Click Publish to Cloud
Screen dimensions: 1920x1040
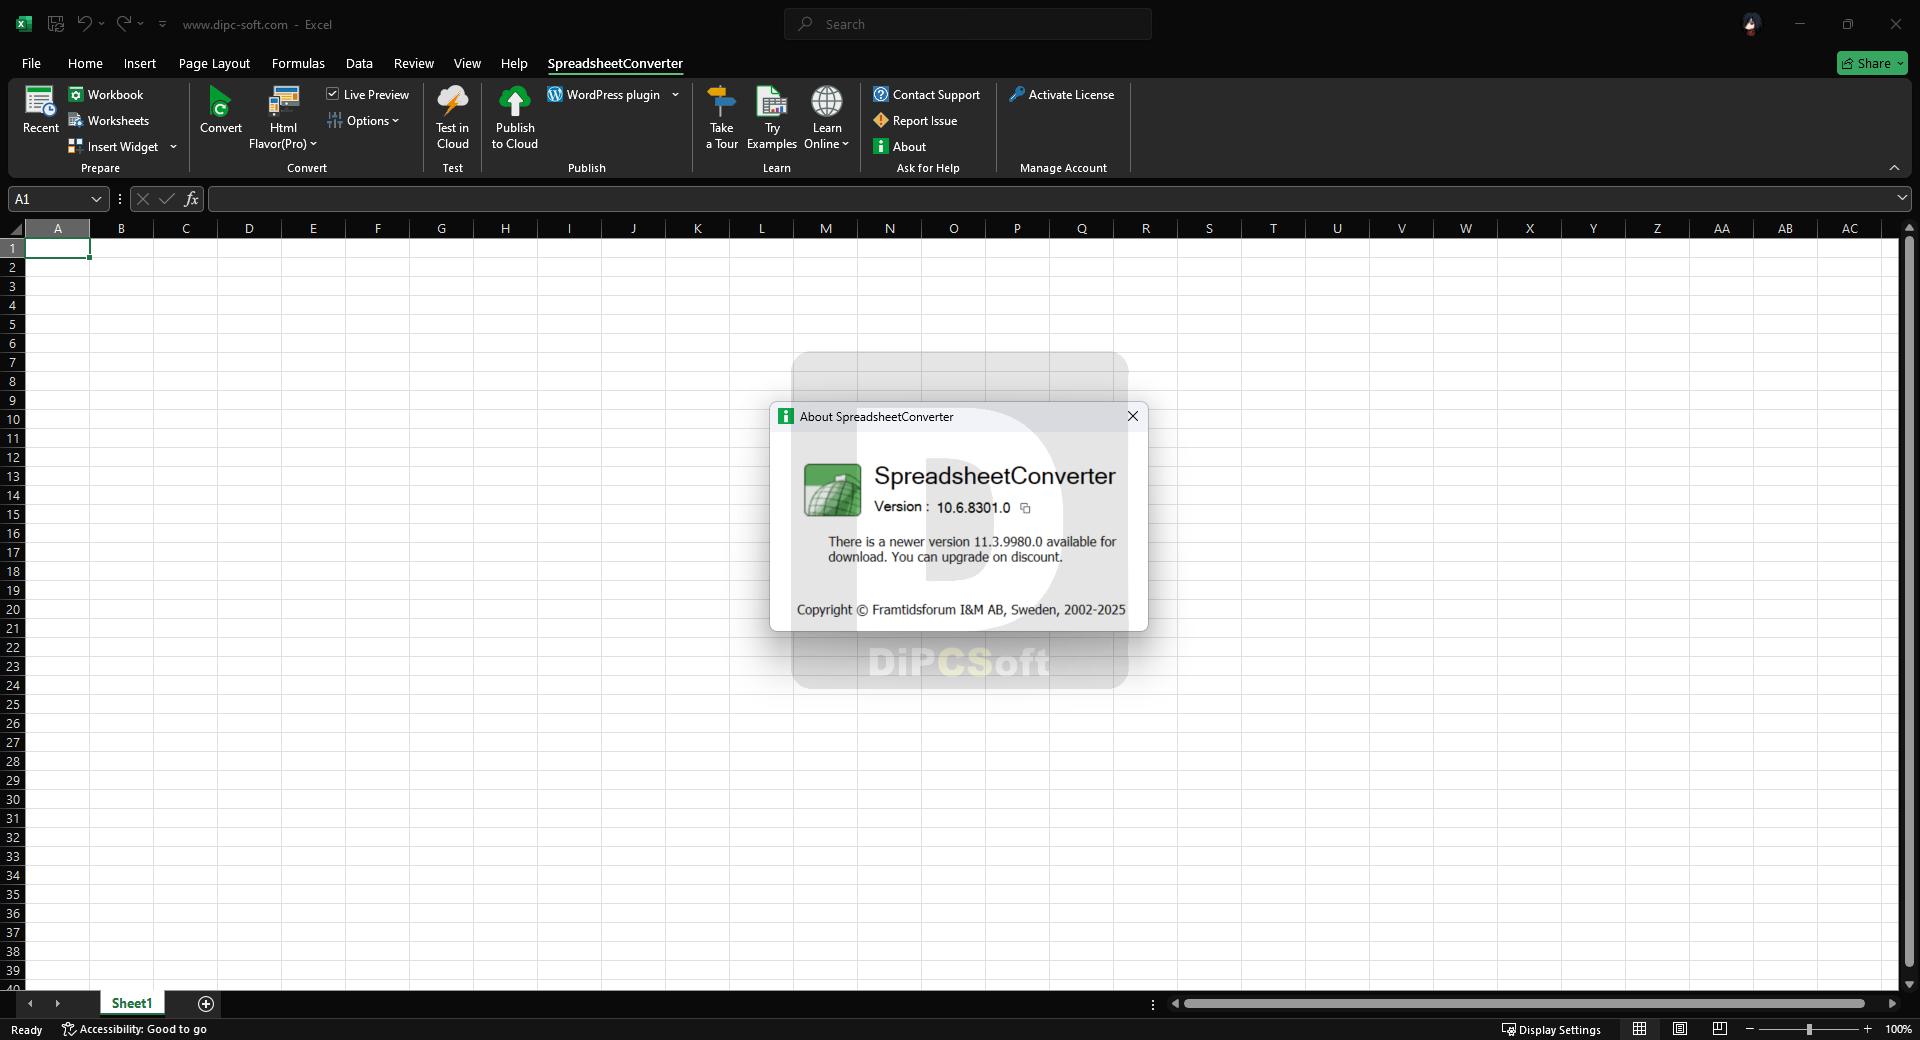click(515, 118)
